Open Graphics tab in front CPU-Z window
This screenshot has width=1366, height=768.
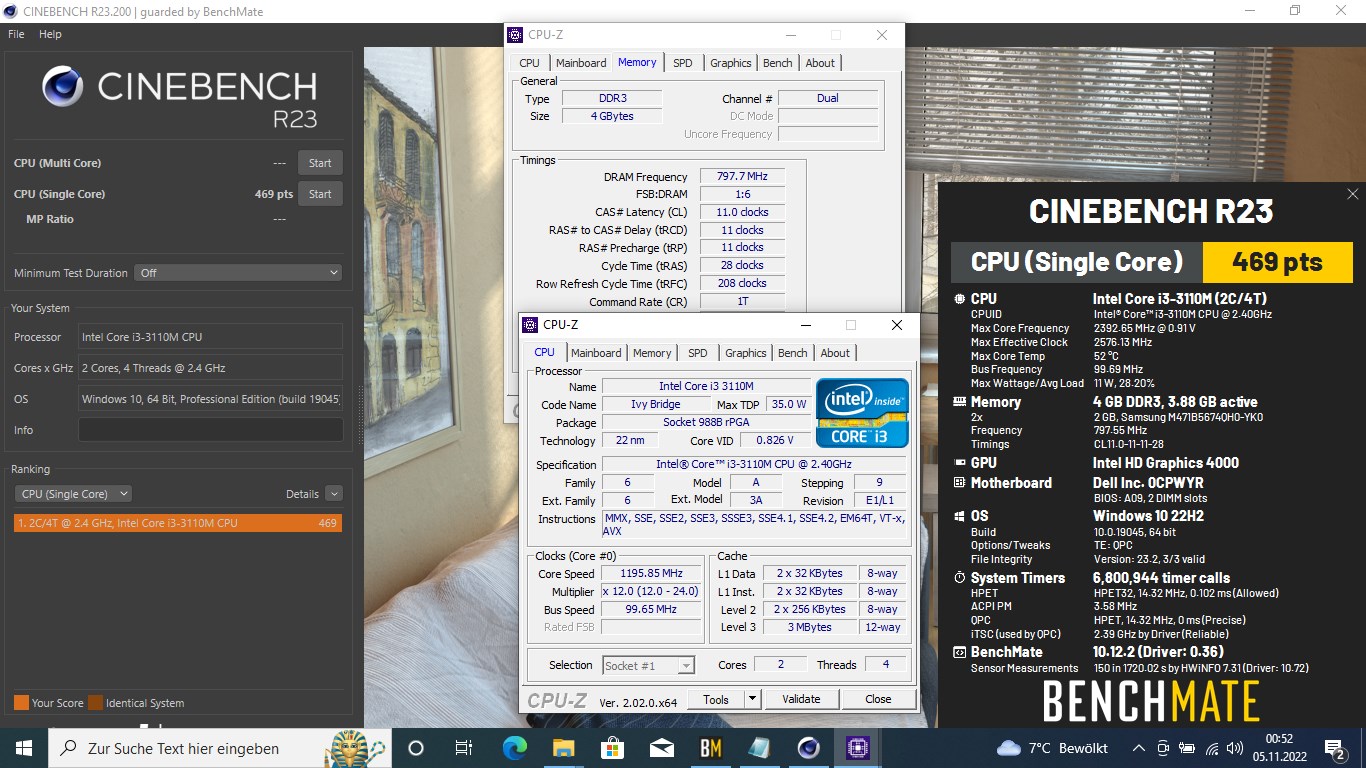pos(745,353)
